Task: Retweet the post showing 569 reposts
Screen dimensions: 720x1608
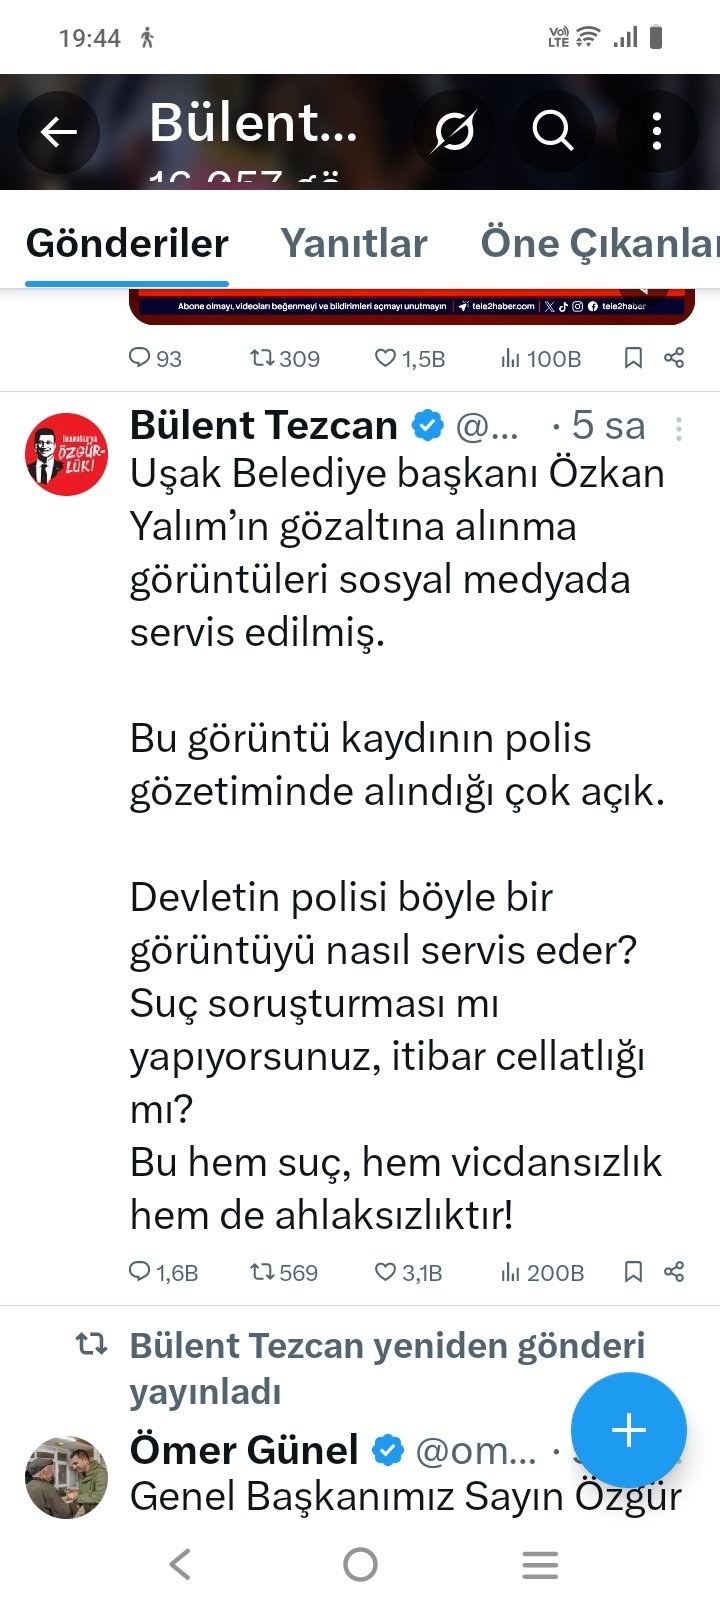Action: [x=263, y=1272]
